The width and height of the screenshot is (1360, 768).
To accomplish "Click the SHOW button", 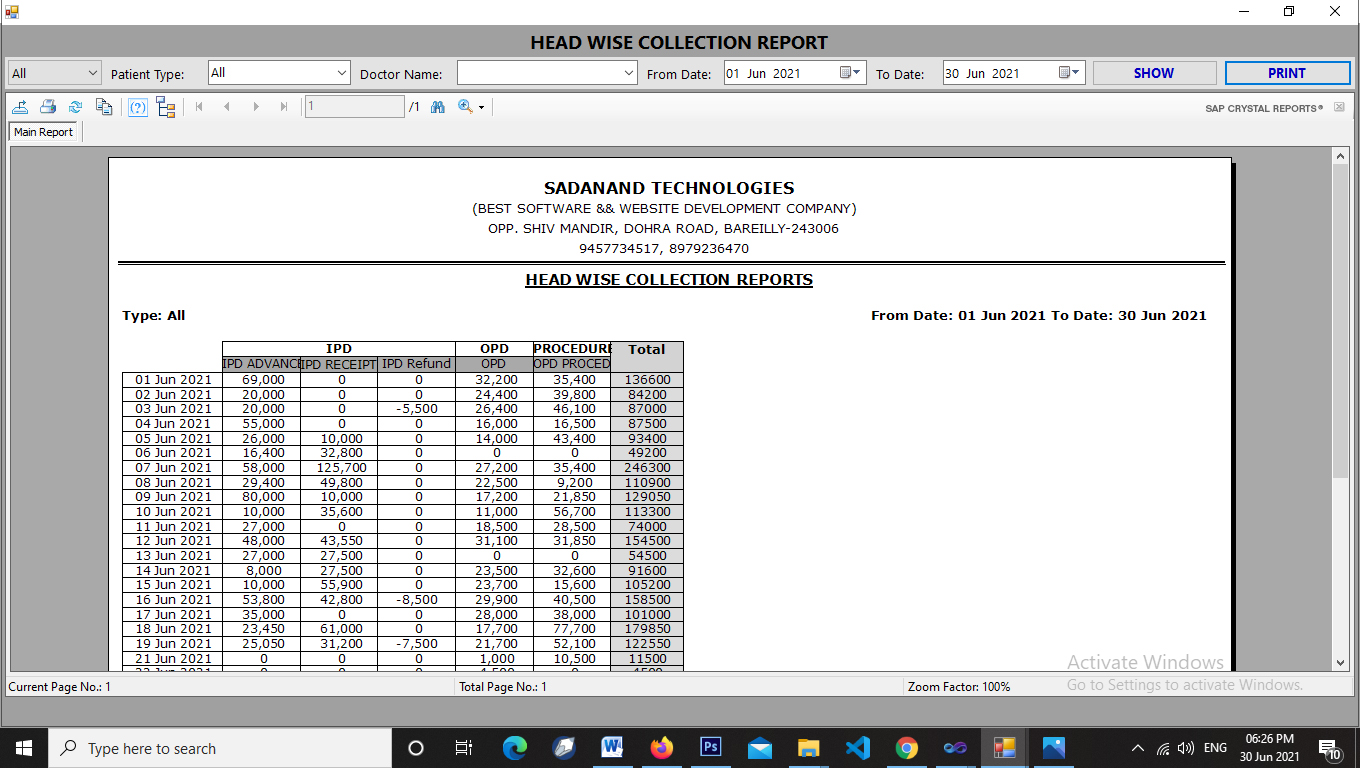I will [1154, 73].
